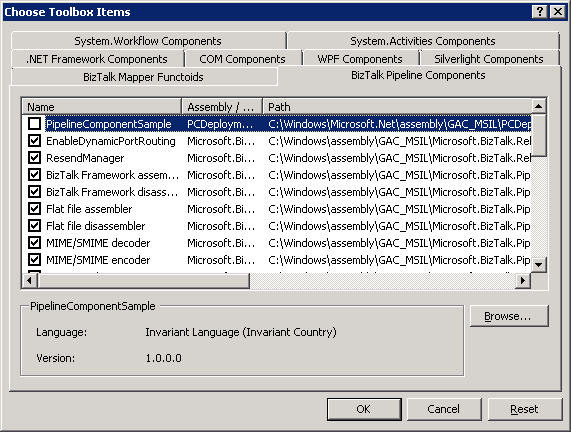
Task: Sort list by Name column header
Action: click(x=102, y=107)
